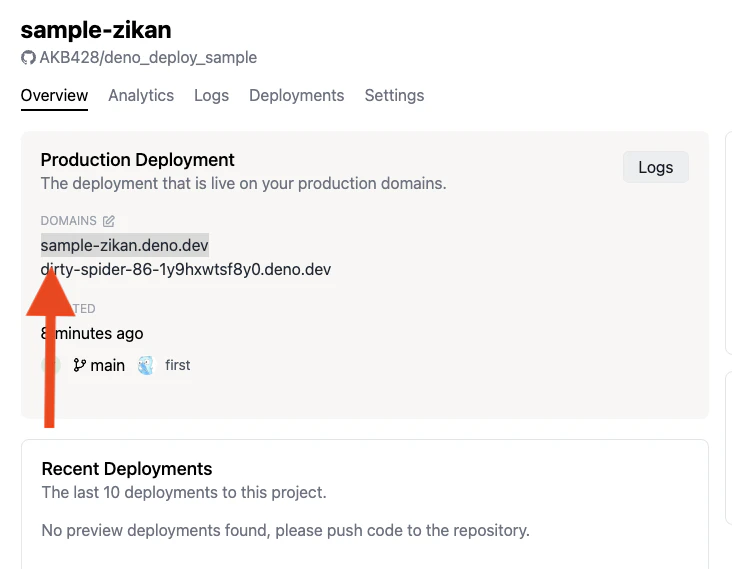Go to the Deployments tab
The width and height of the screenshot is (732, 569).
[x=296, y=95]
